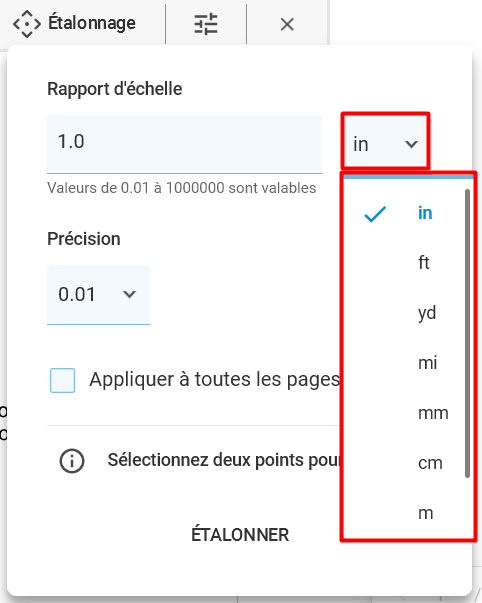Collapse the 'in' unit dropdown
The height and width of the screenshot is (603, 482).
coord(385,144)
